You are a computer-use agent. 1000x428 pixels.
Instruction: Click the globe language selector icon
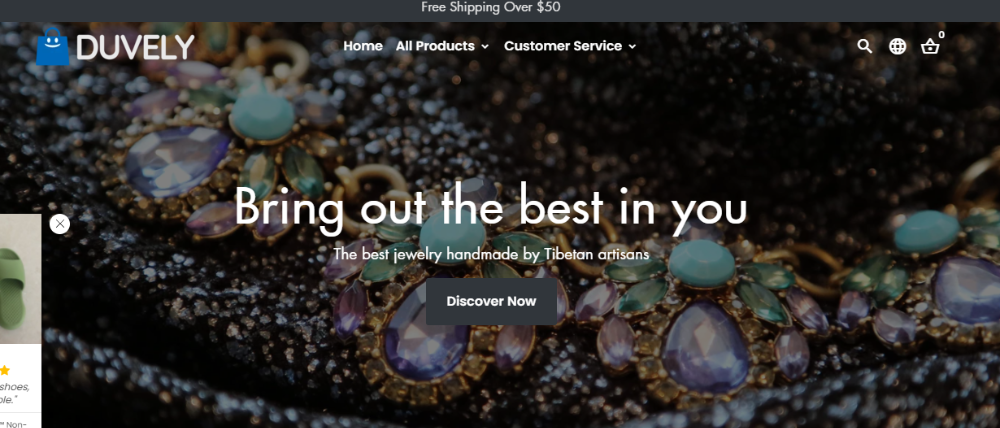[x=897, y=46]
